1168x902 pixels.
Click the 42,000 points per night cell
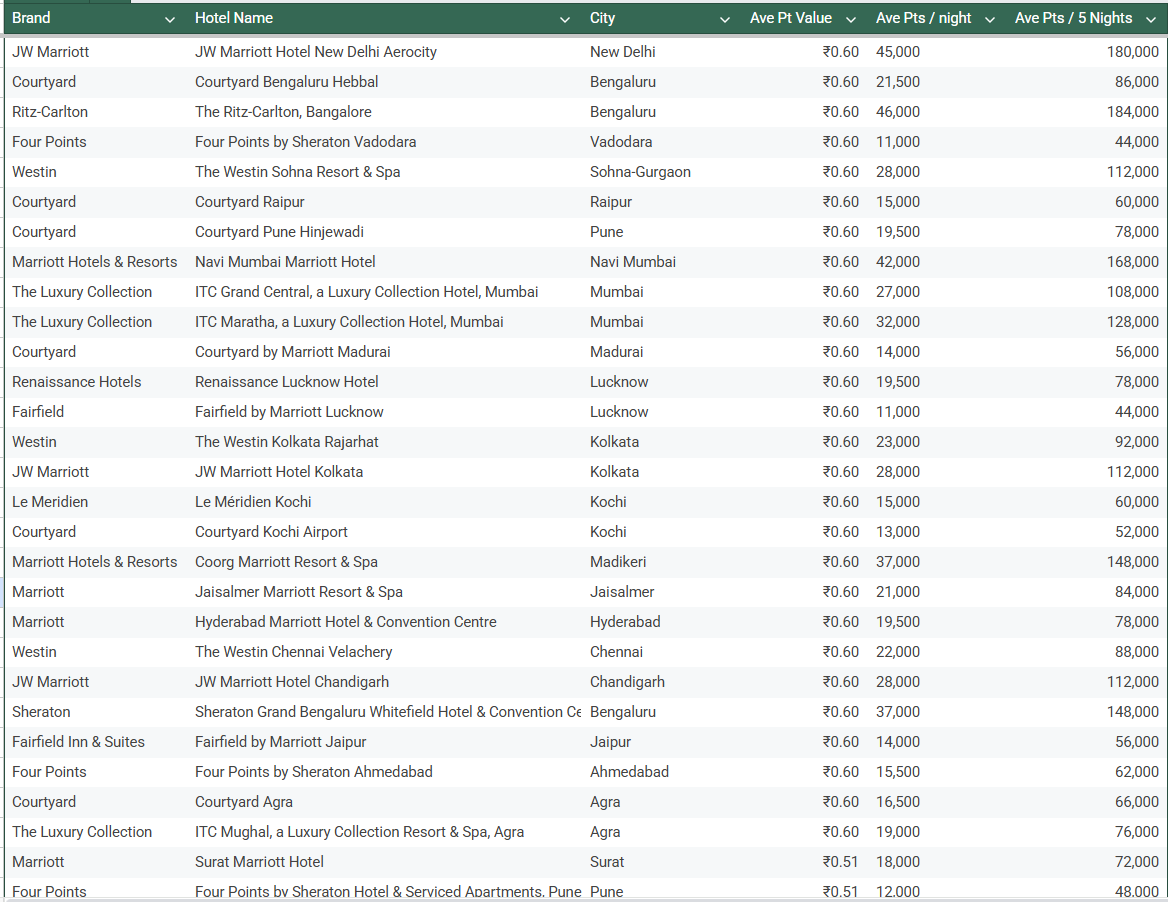939,262
